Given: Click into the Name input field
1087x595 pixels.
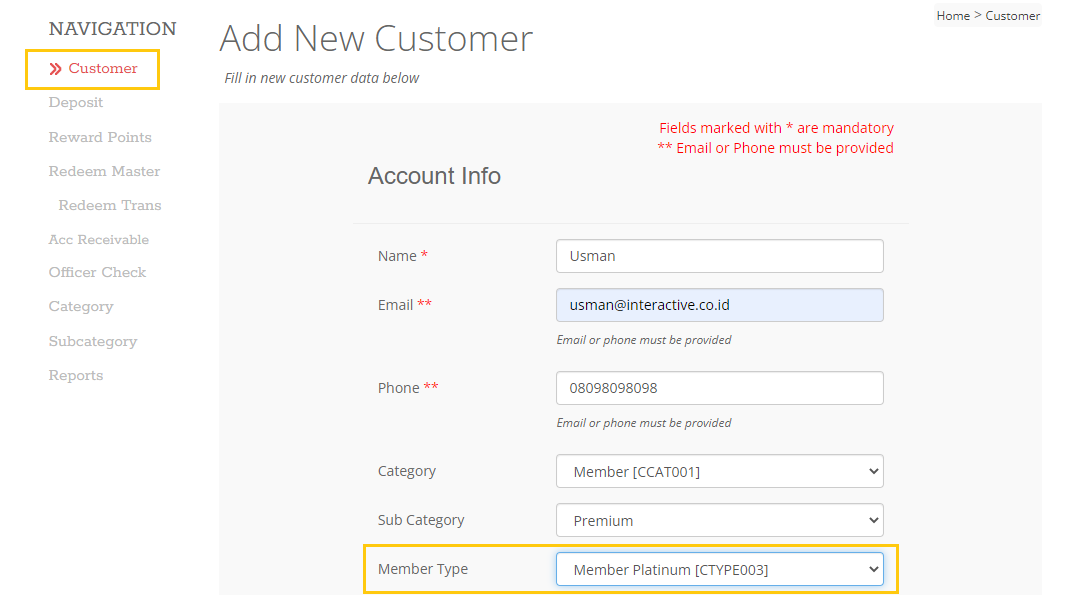Looking at the screenshot, I should click(x=719, y=256).
